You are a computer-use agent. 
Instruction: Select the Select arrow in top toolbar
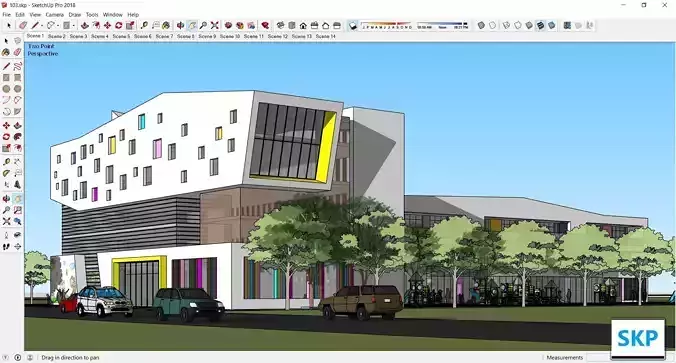pos(9,25)
